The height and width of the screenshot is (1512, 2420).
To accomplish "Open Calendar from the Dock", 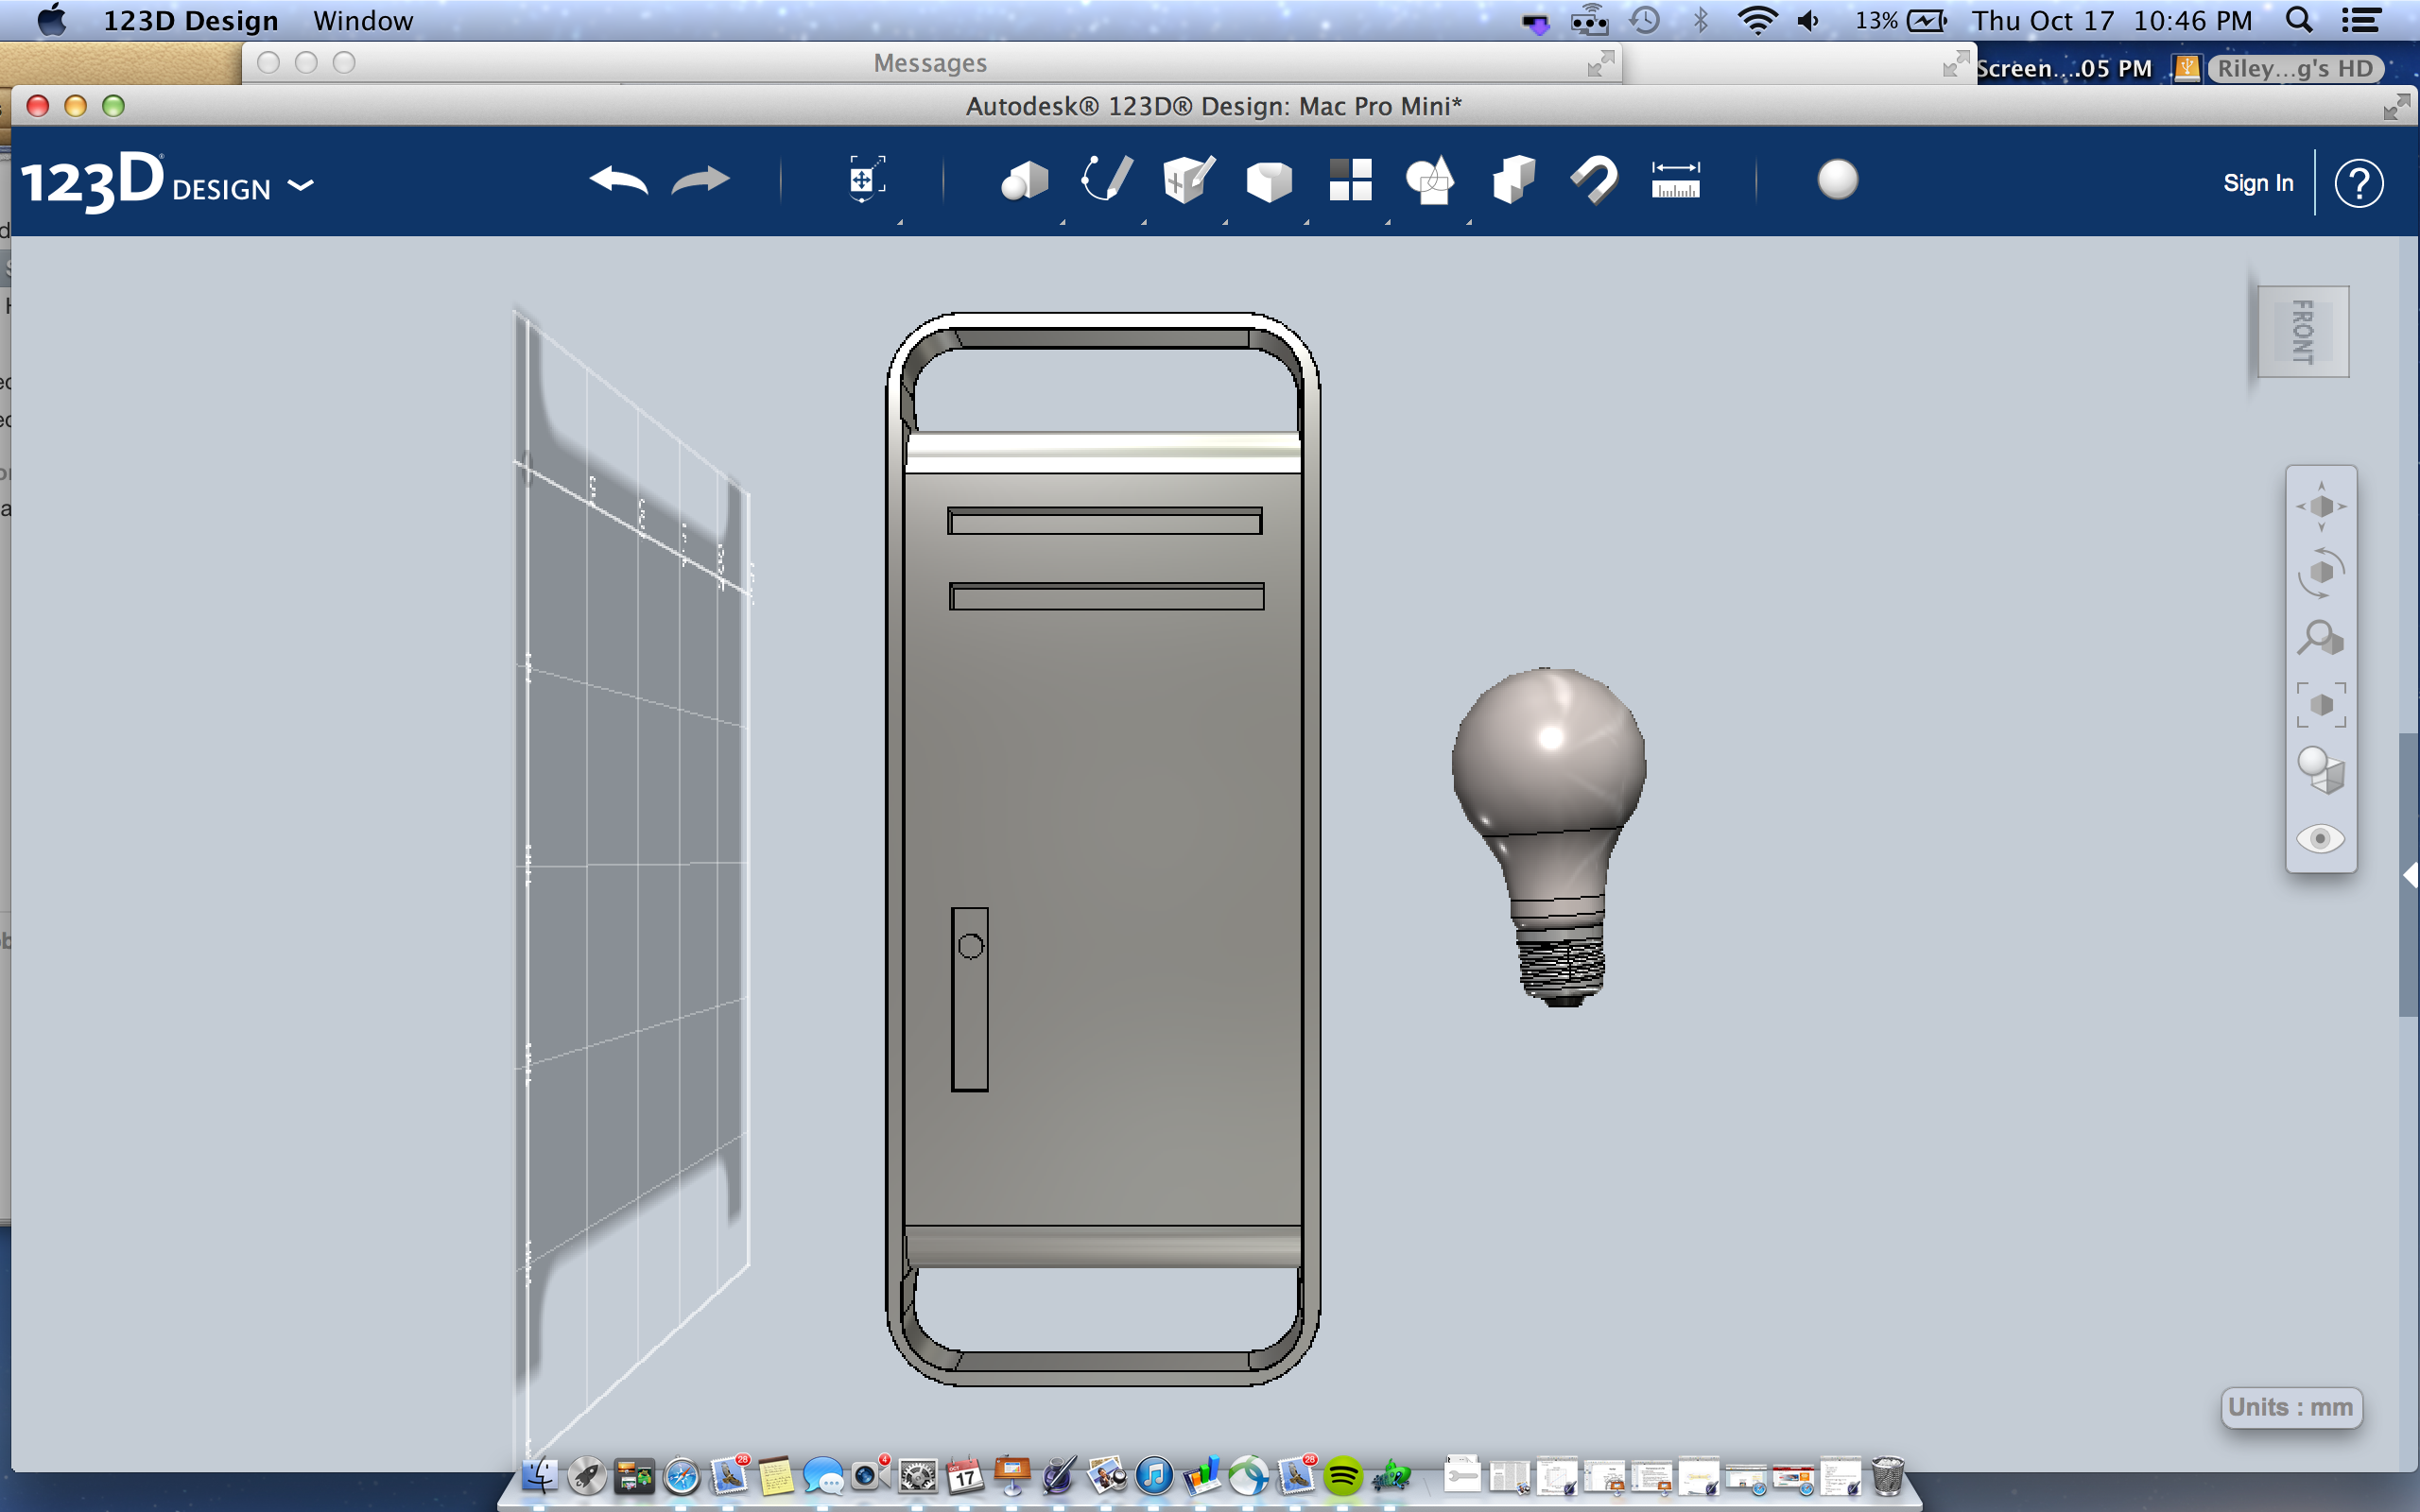I will 965,1475.
